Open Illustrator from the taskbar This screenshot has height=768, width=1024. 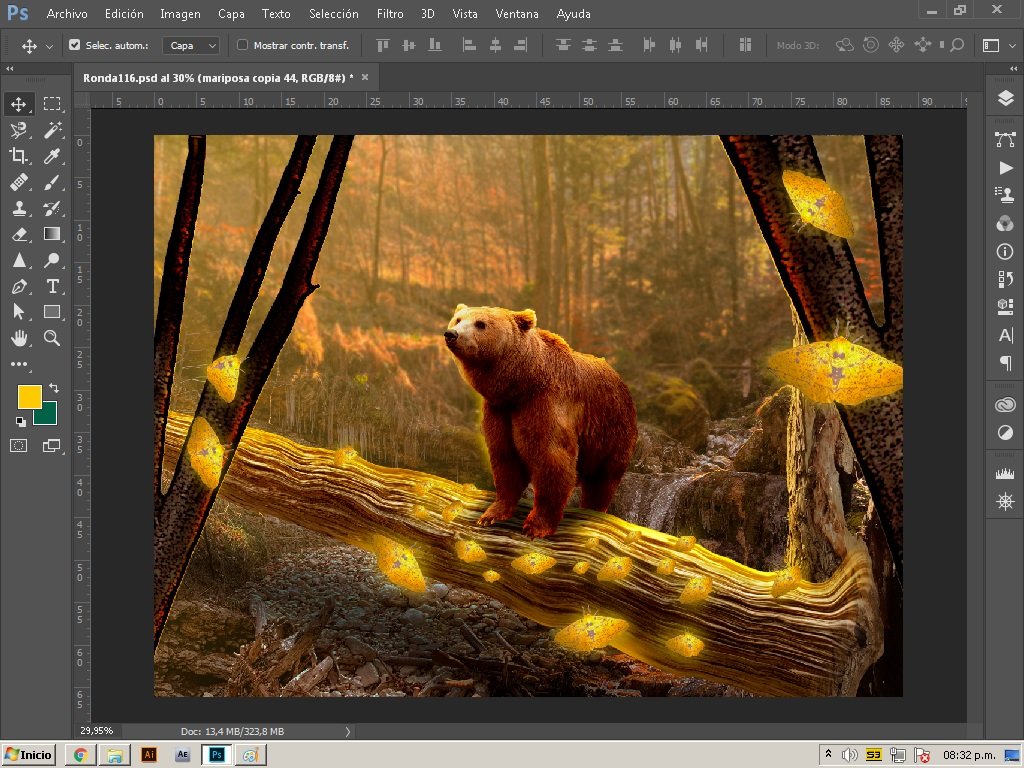pos(149,755)
